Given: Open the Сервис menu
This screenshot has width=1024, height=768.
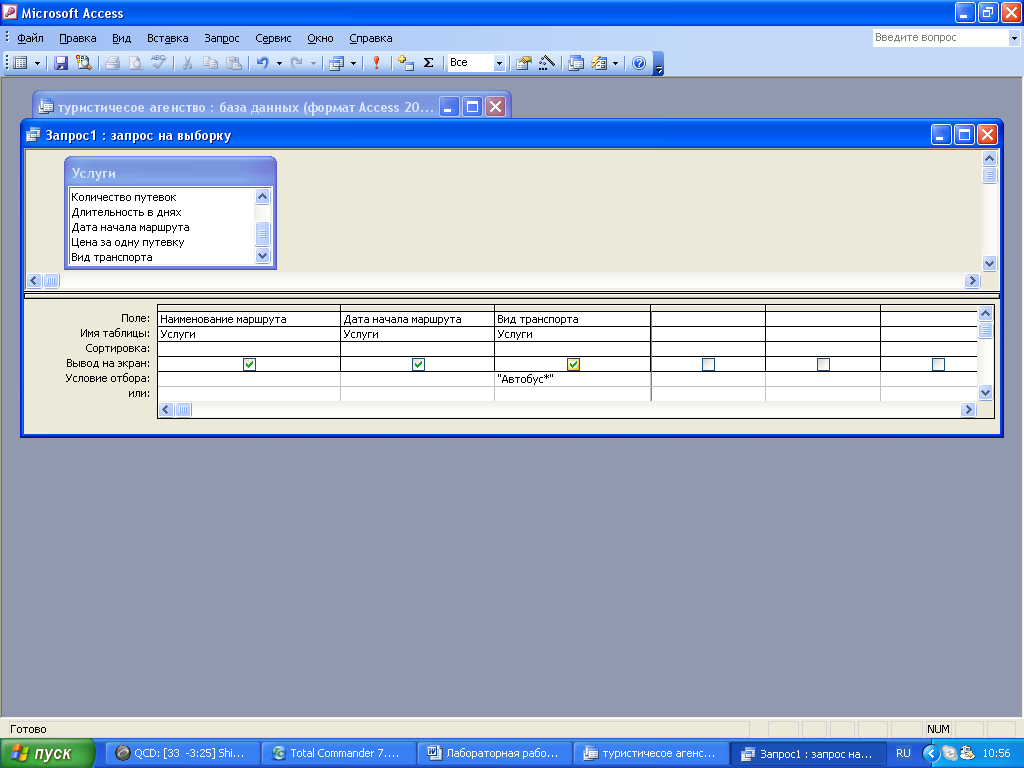Looking at the screenshot, I should (x=273, y=38).
